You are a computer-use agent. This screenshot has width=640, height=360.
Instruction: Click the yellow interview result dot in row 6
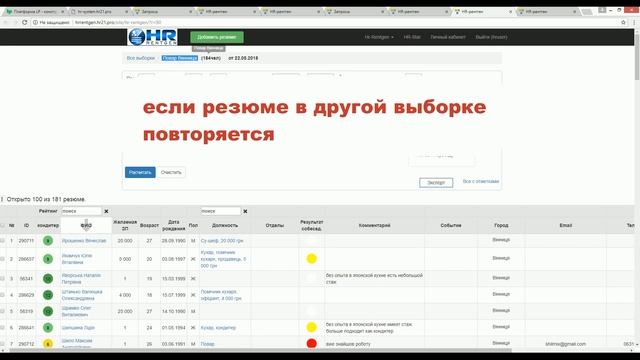point(311,327)
